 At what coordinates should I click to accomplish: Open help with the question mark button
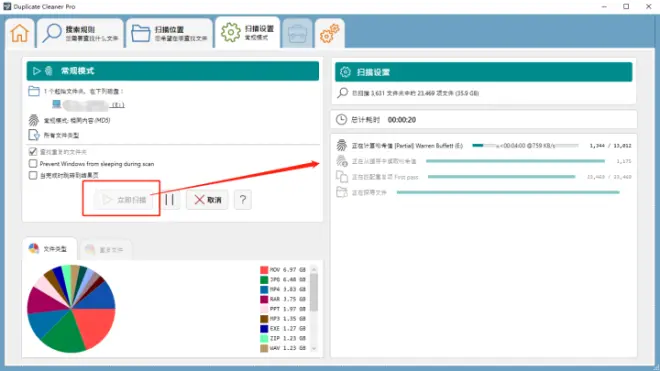pyautogui.click(x=243, y=200)
